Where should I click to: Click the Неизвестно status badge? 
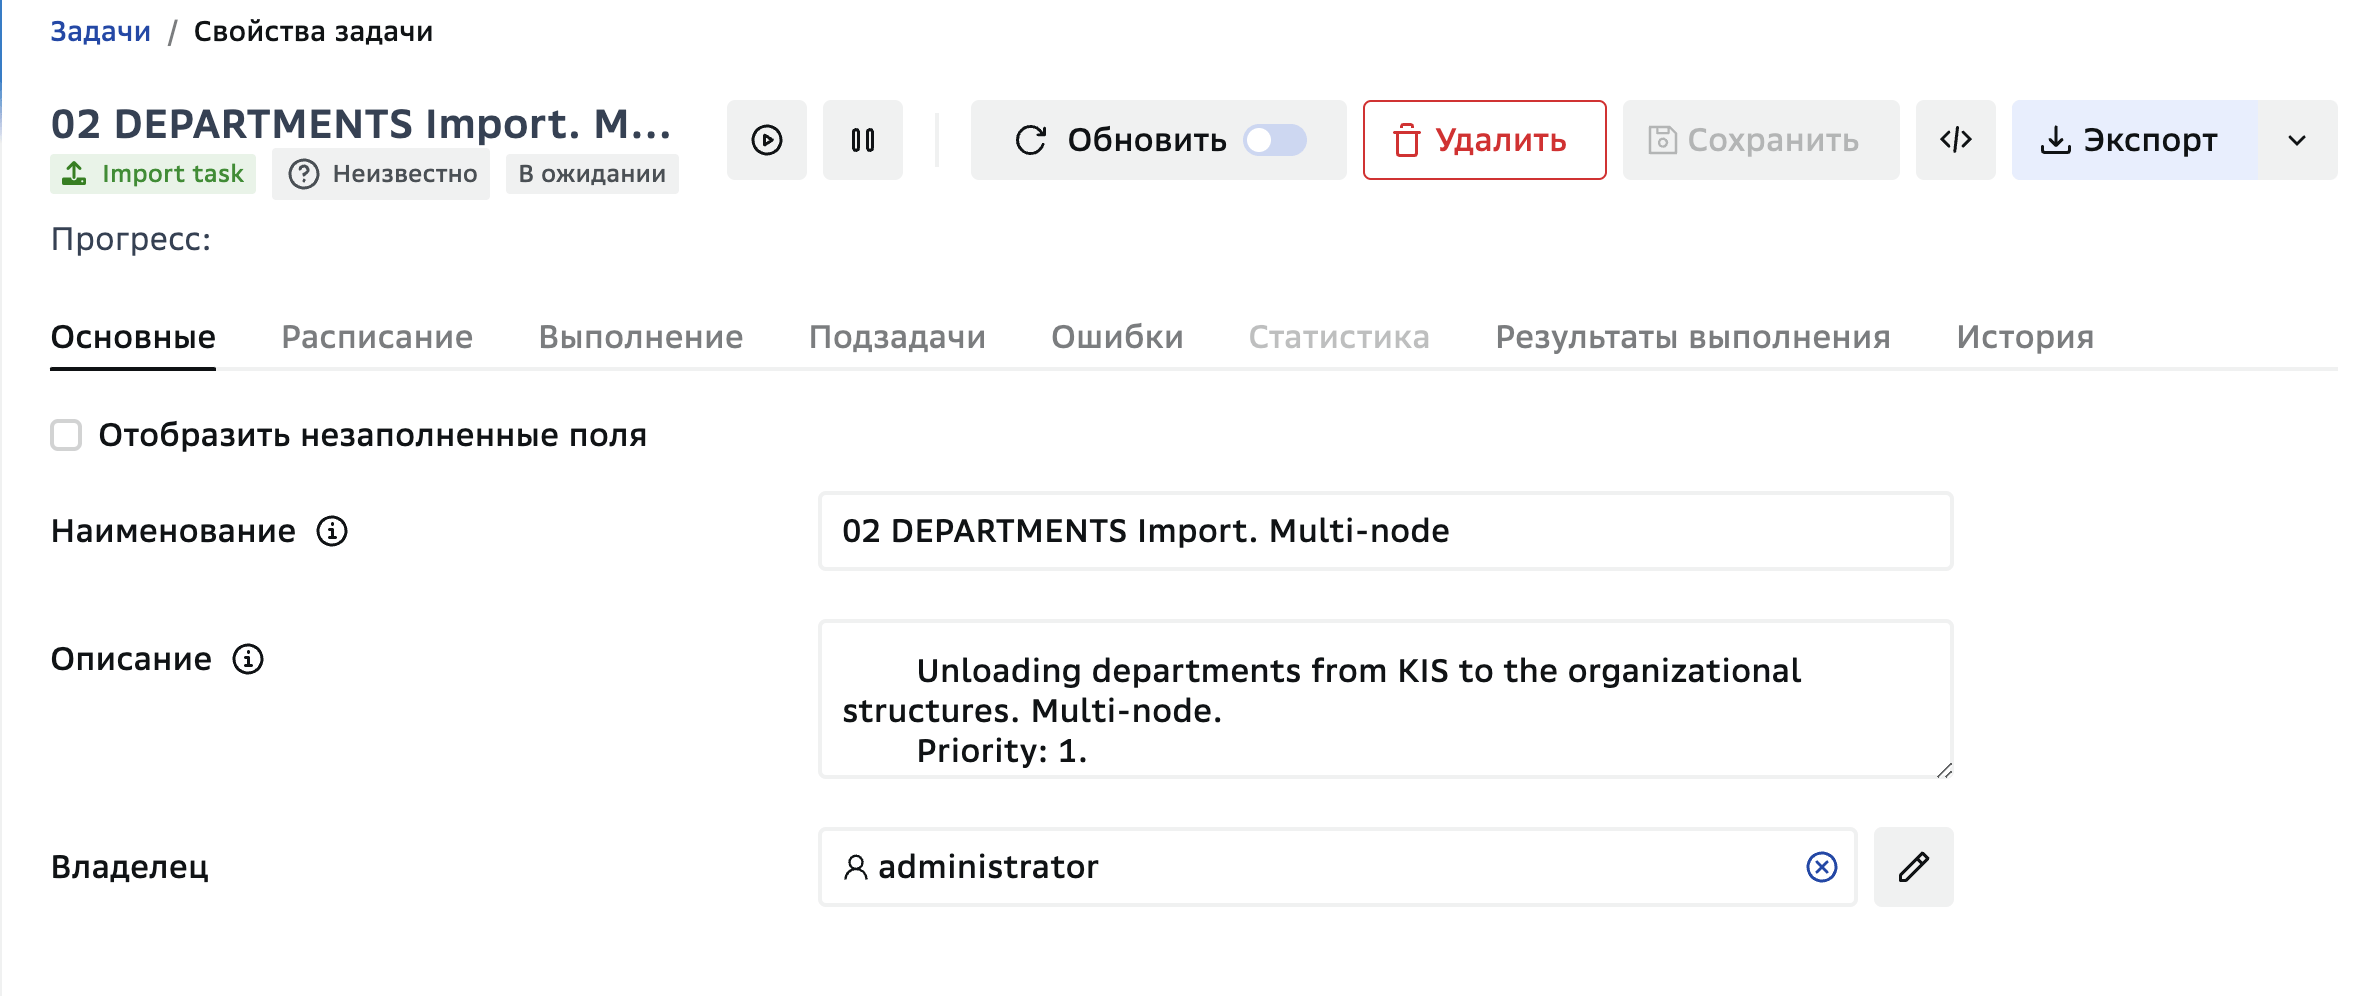381,174
